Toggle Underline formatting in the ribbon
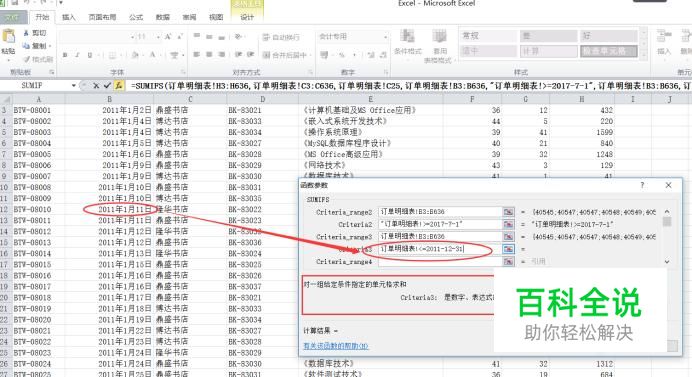This screenshot has height=377, width=692. click(x=90, y=55)
